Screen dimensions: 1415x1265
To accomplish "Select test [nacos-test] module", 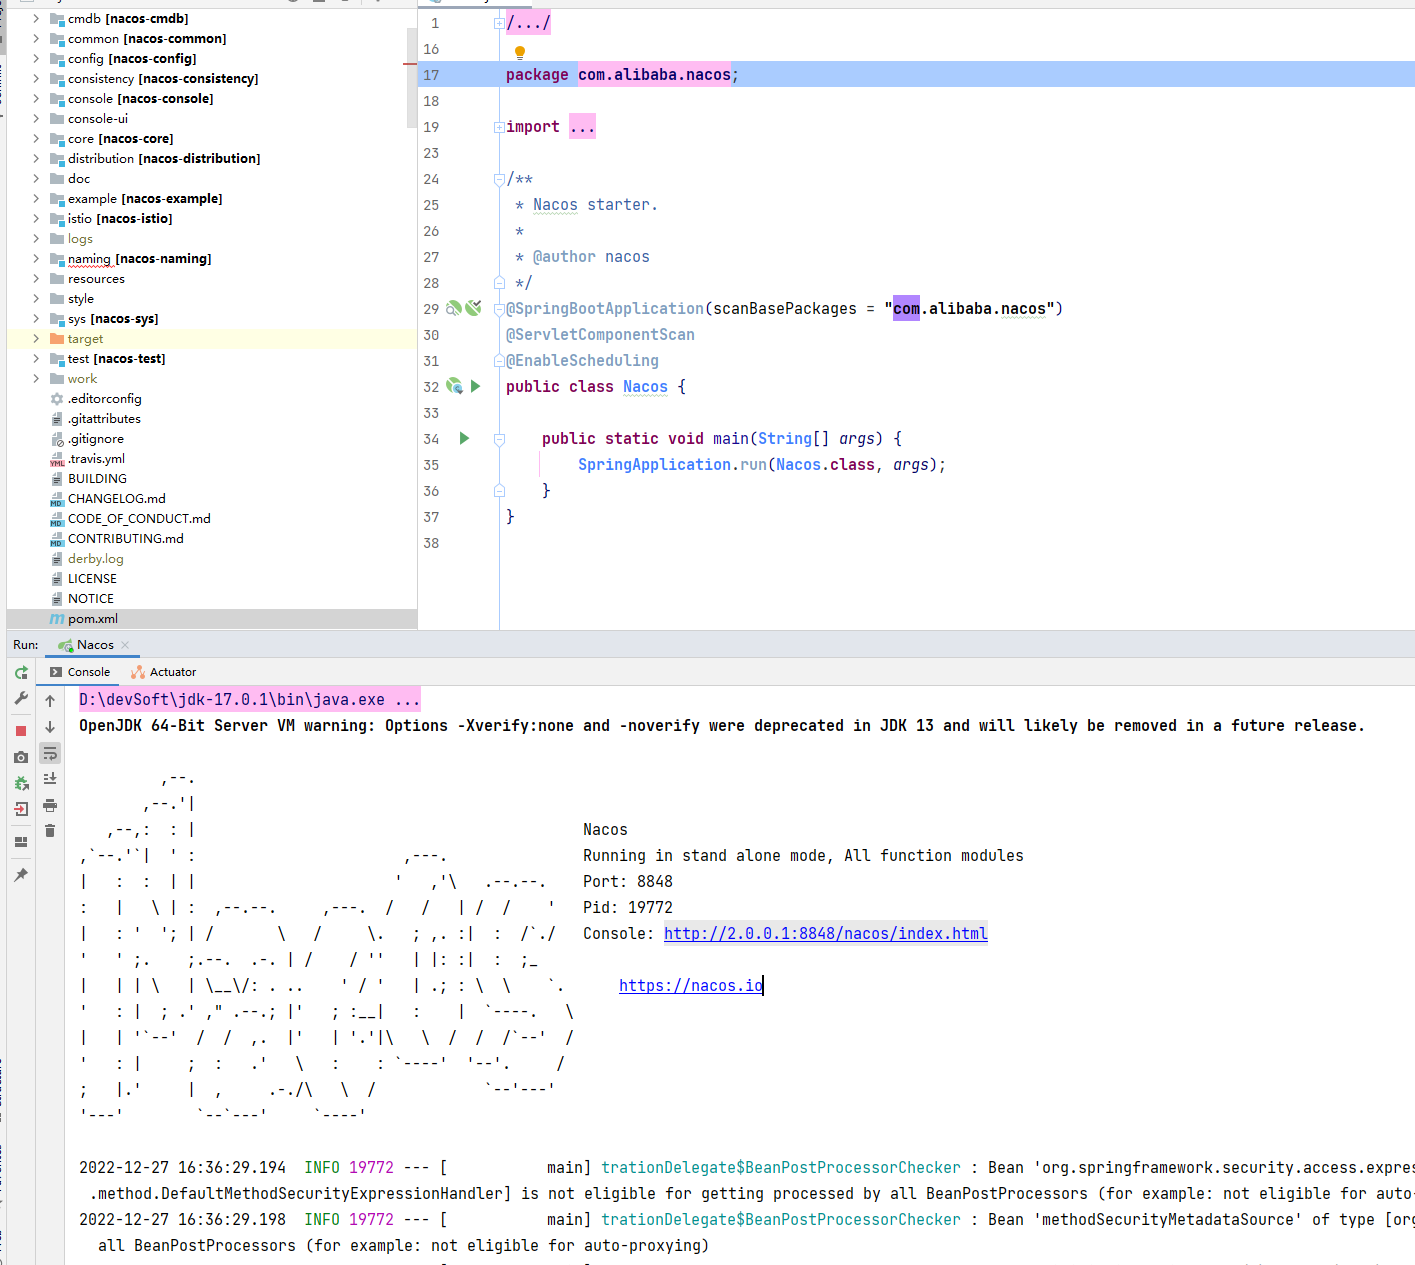I will [117, 359].
